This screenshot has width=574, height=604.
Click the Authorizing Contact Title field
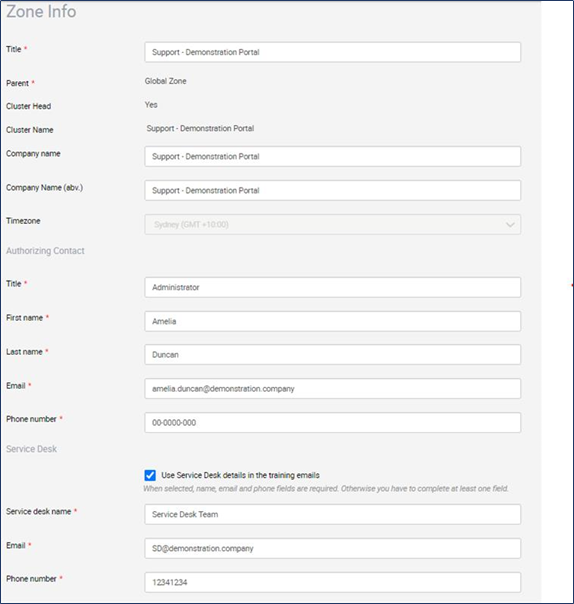click(332, 287)
